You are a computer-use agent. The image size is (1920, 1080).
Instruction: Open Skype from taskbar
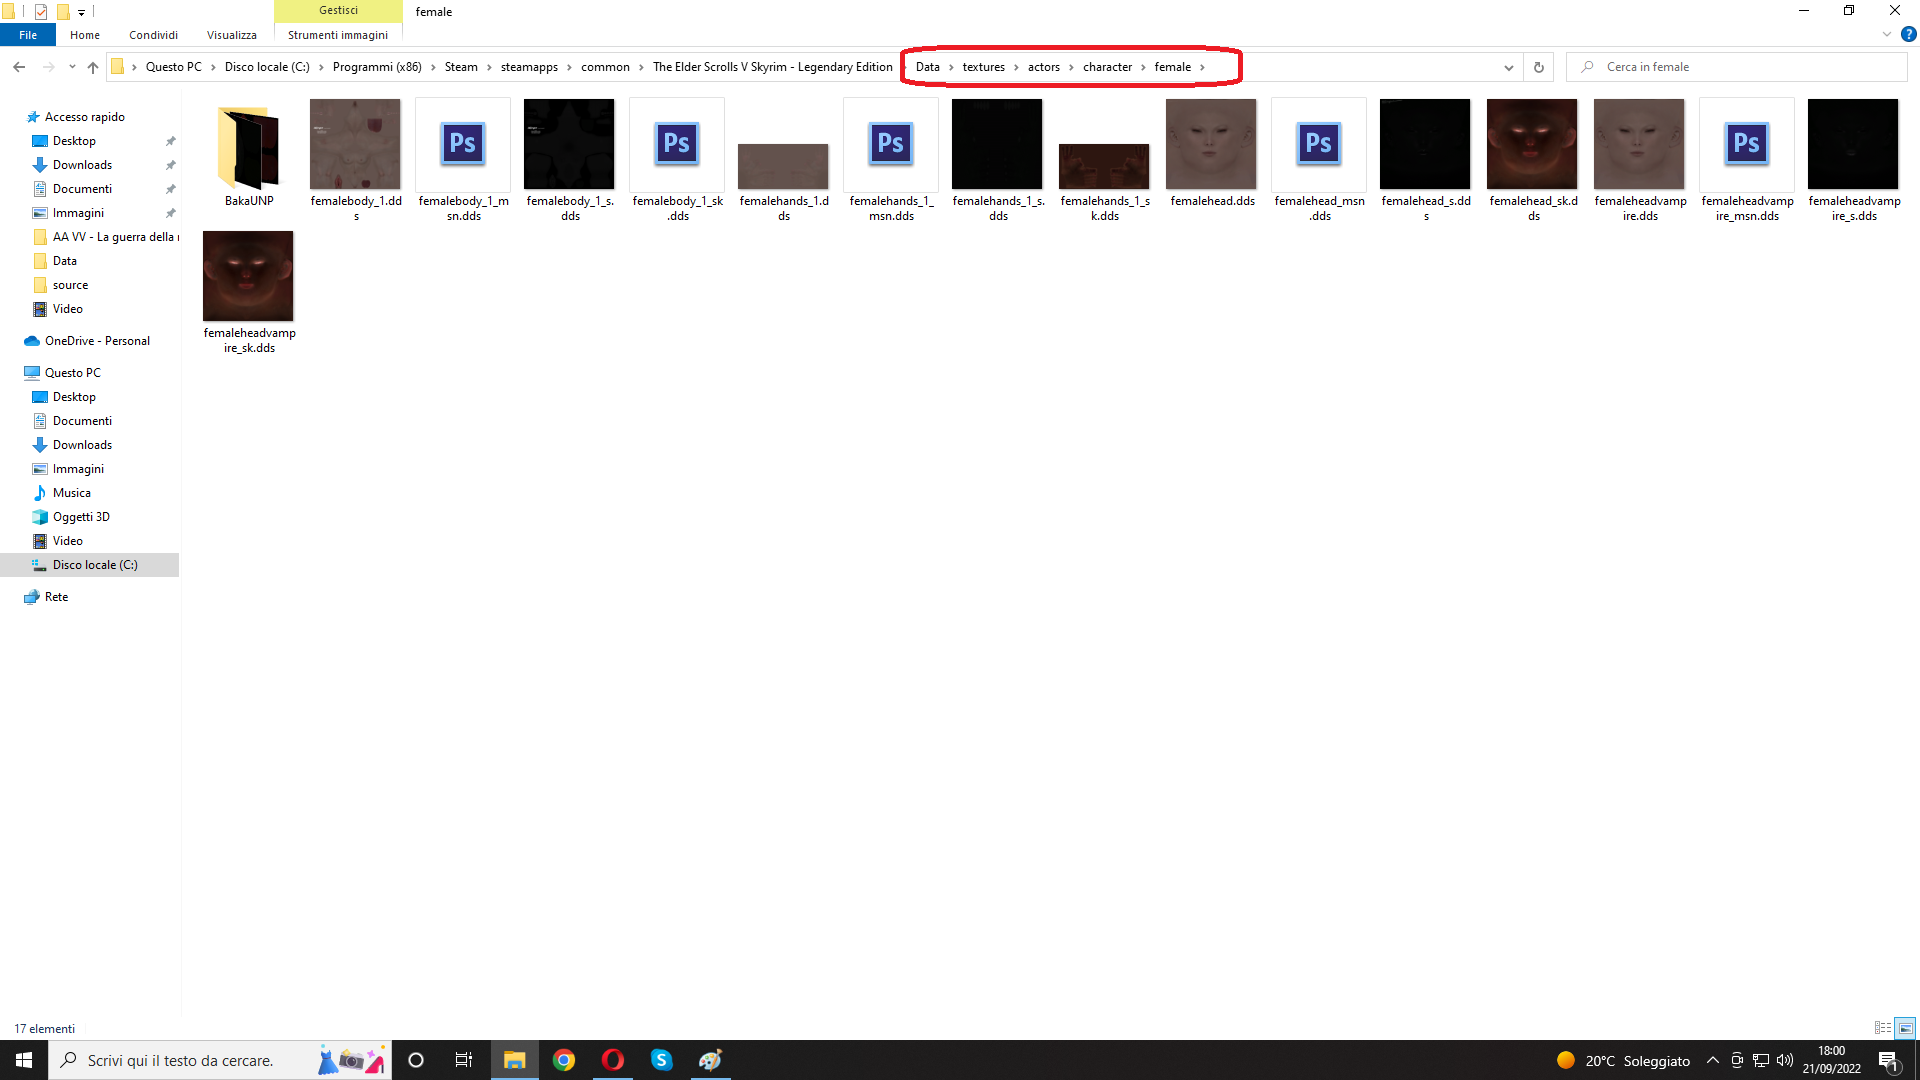coord(661,1060)
